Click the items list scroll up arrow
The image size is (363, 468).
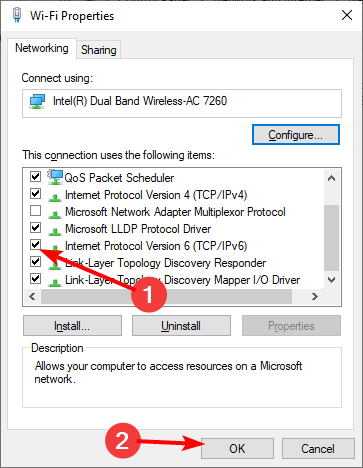coord(331,178)
